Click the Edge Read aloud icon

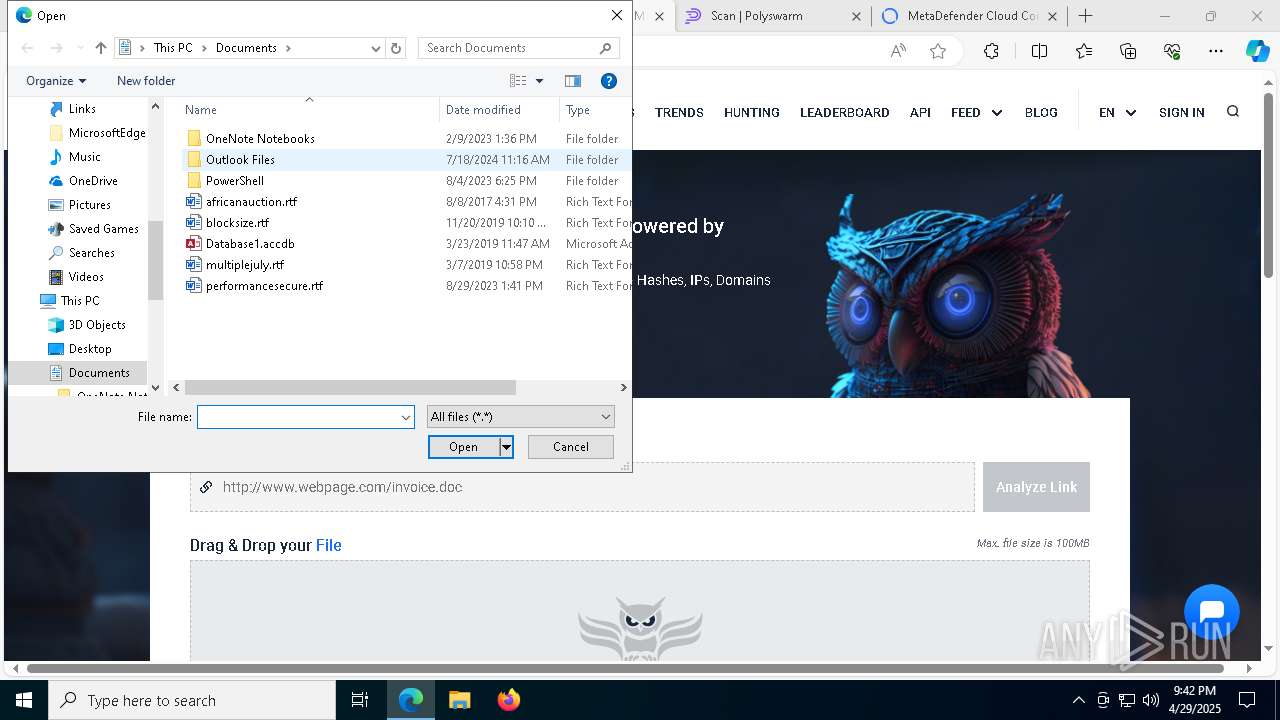(898, 51)
